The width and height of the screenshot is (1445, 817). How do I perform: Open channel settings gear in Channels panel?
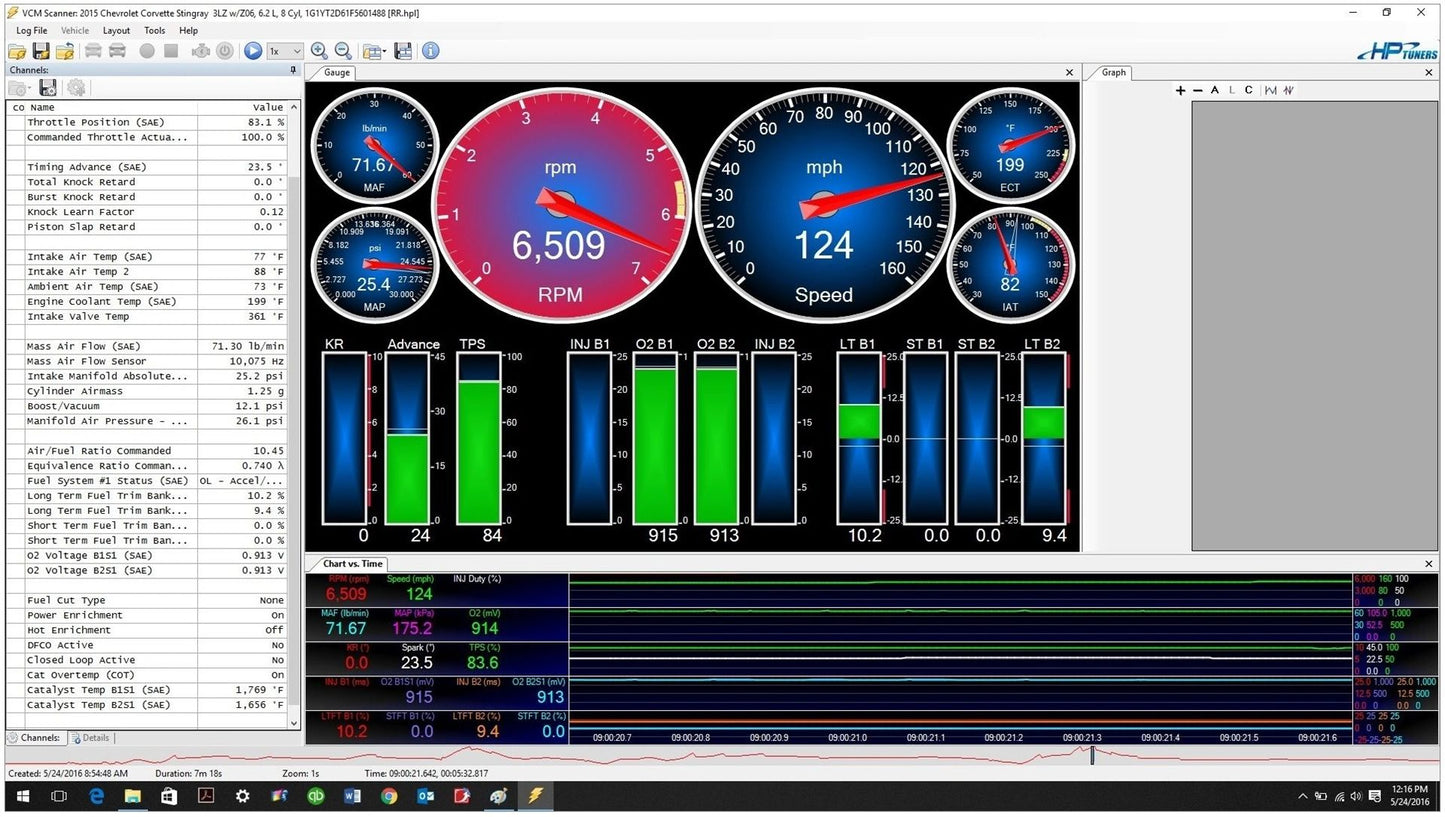(76, 88)
